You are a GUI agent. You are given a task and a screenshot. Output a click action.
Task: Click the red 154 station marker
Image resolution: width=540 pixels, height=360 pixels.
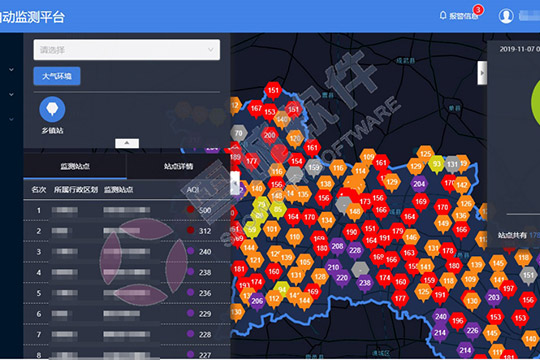pyautogui.click(x=296, y=162)
